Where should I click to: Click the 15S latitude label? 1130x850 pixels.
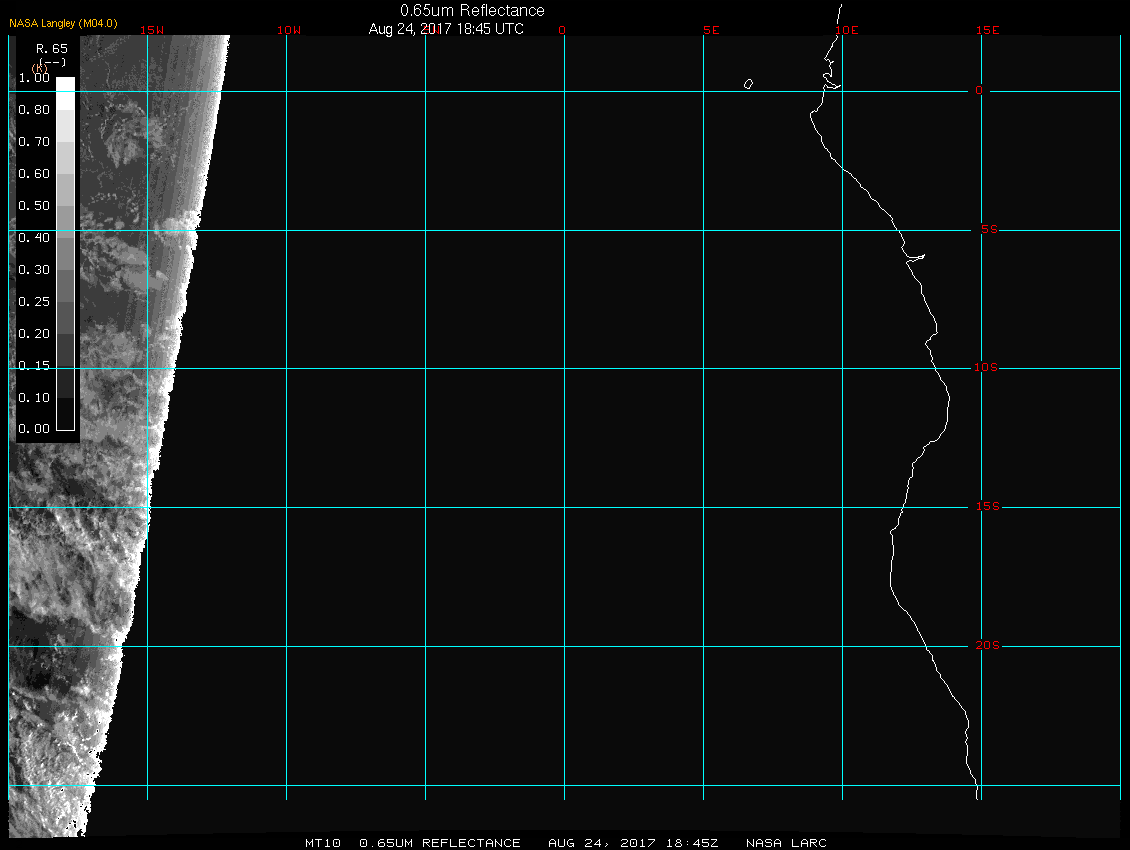pyautogui.click(x=986, y=507)
